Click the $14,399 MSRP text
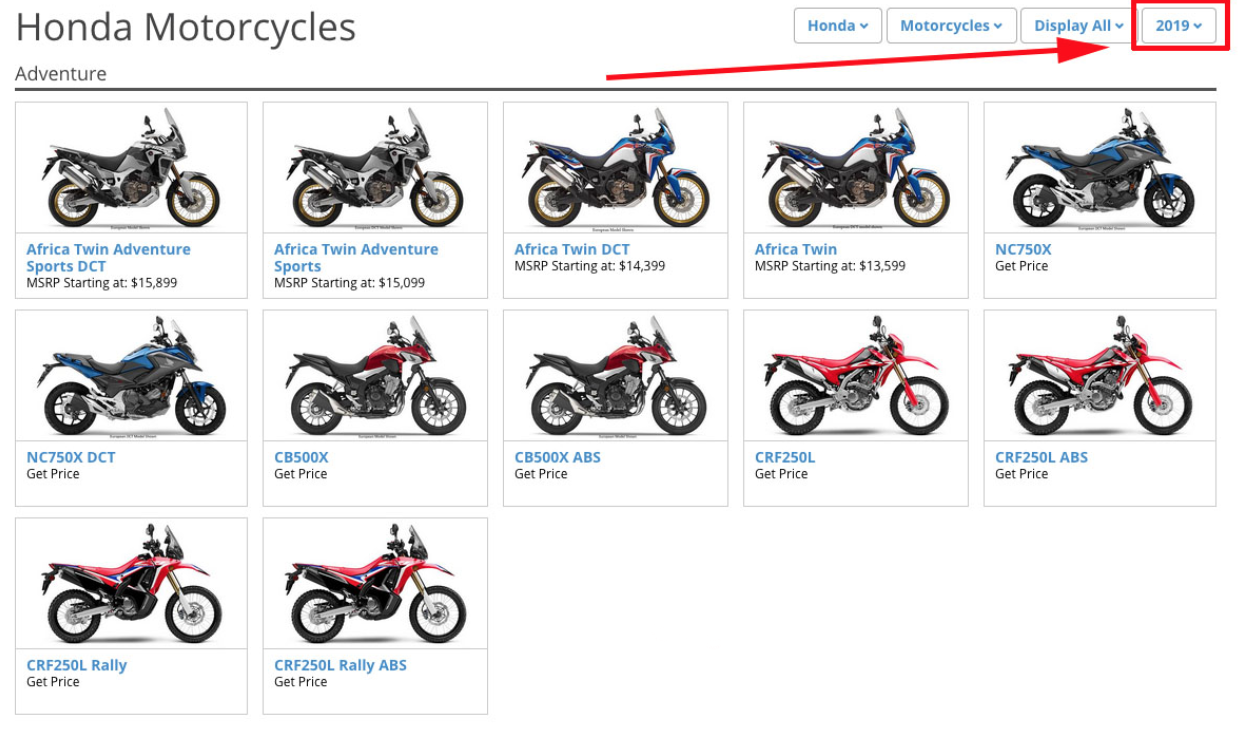This screenshot has width=1238, height=736. 590,266
